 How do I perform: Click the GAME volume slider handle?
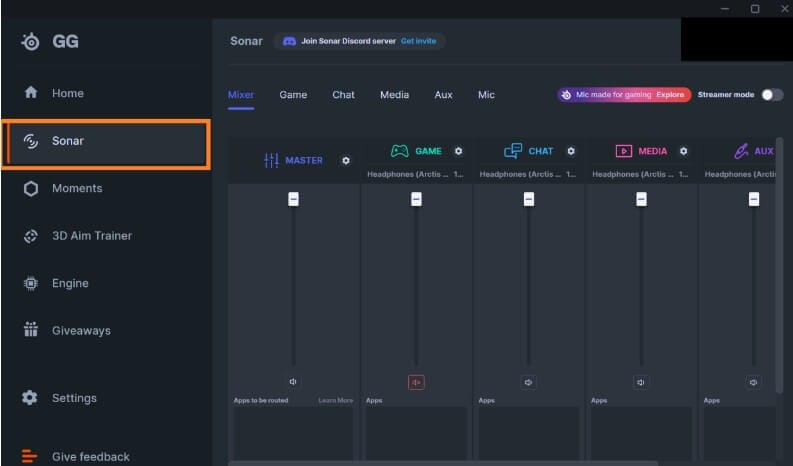(x=416, y=199)
